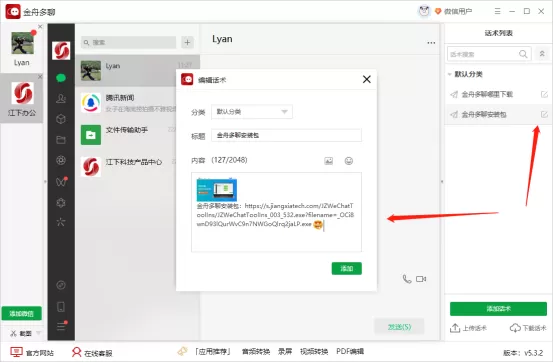The height and width of the screenshot is (363, 554).
Task: Click 上传话术 upload link
Action: (468, 328)
